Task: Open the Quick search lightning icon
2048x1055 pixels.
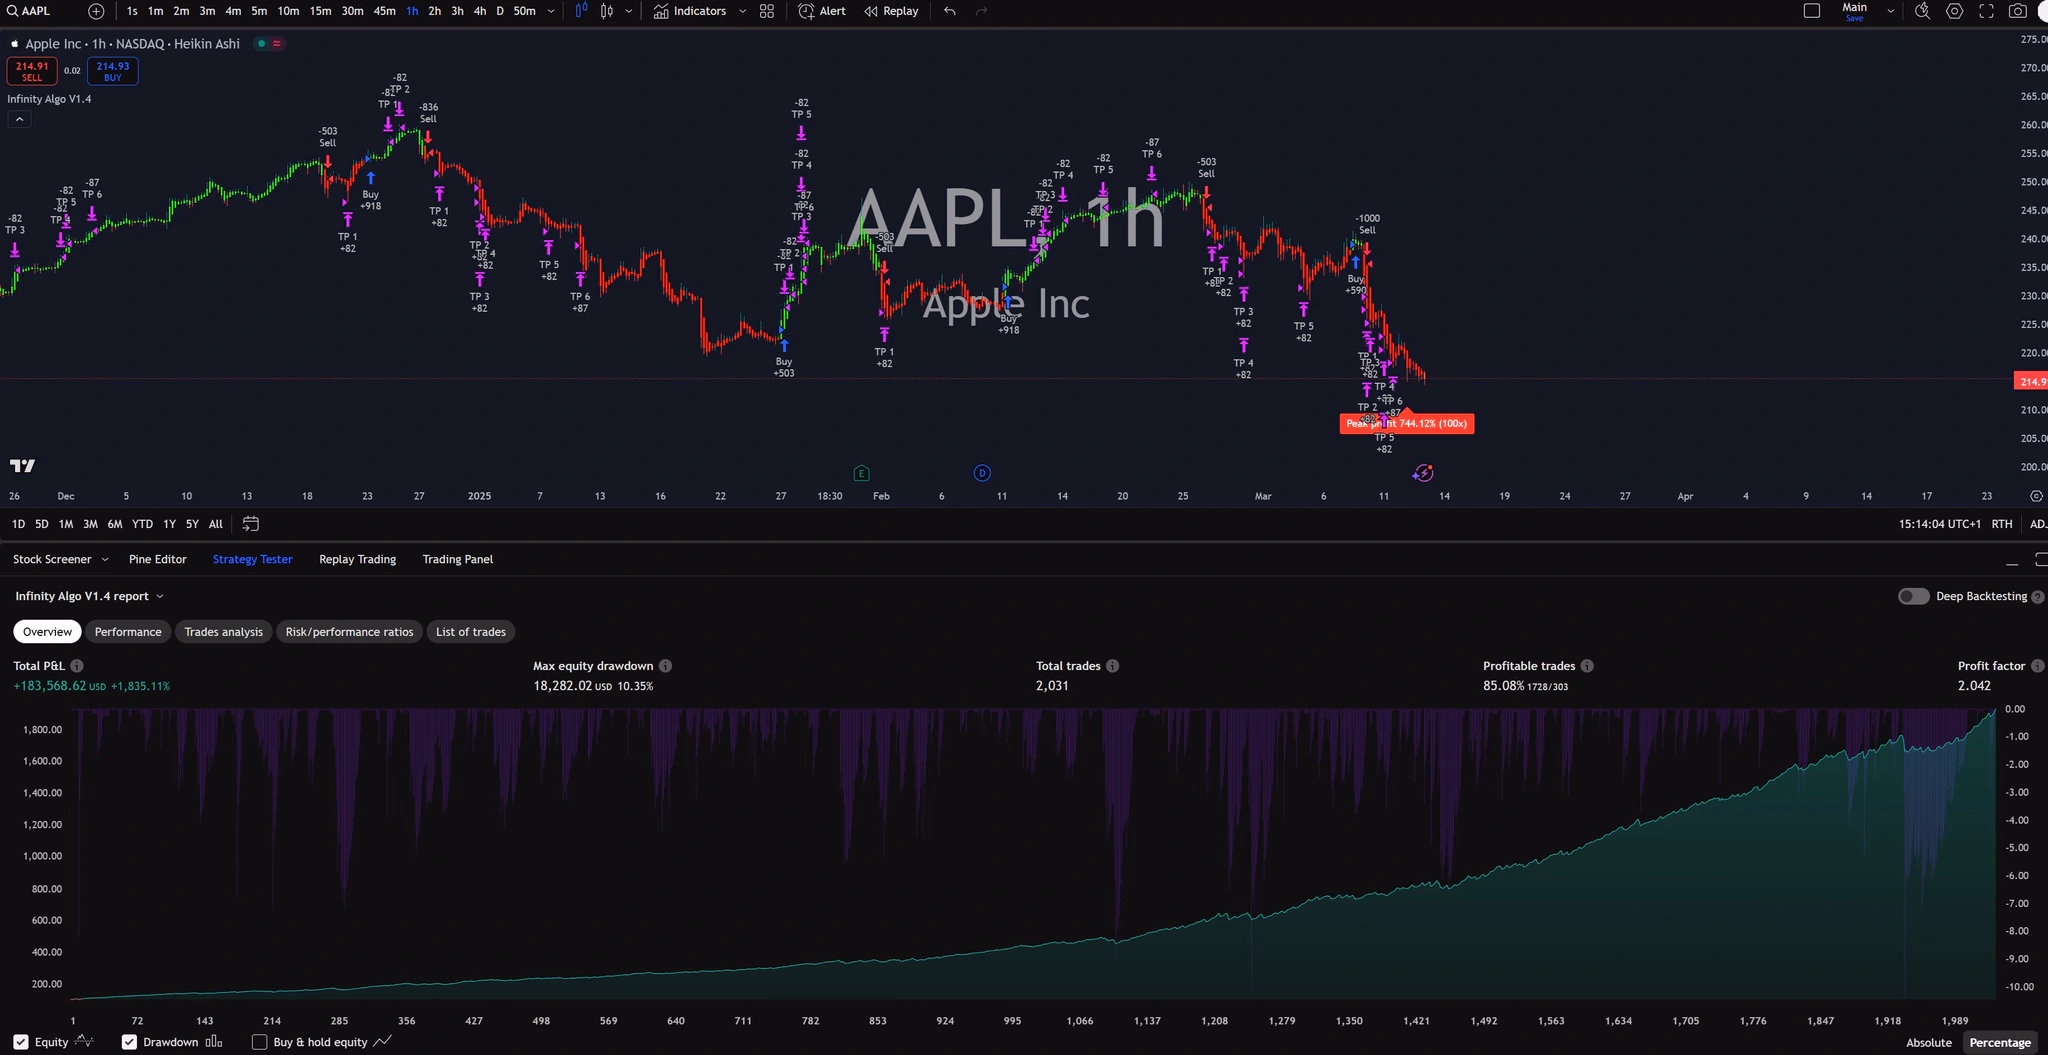Action: 1922,11
